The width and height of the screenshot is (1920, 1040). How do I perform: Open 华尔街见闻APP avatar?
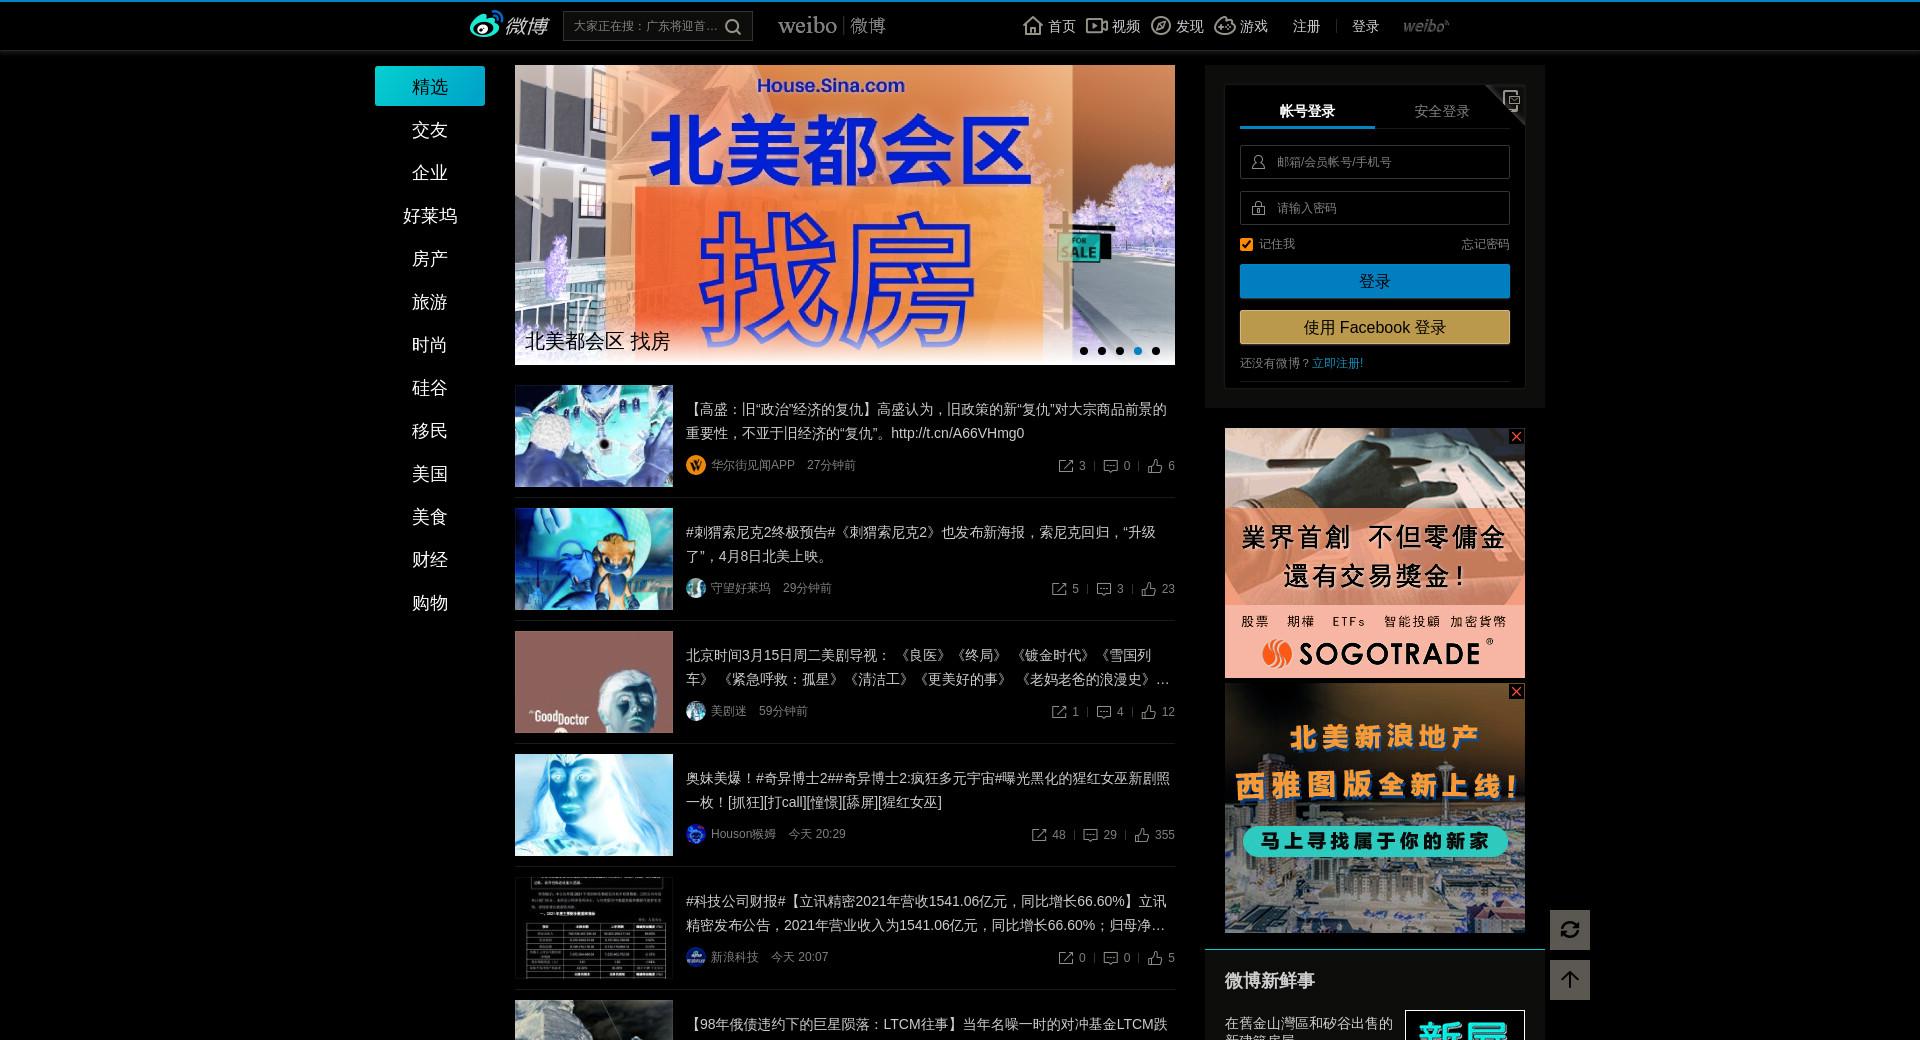[x=696, y=465]
